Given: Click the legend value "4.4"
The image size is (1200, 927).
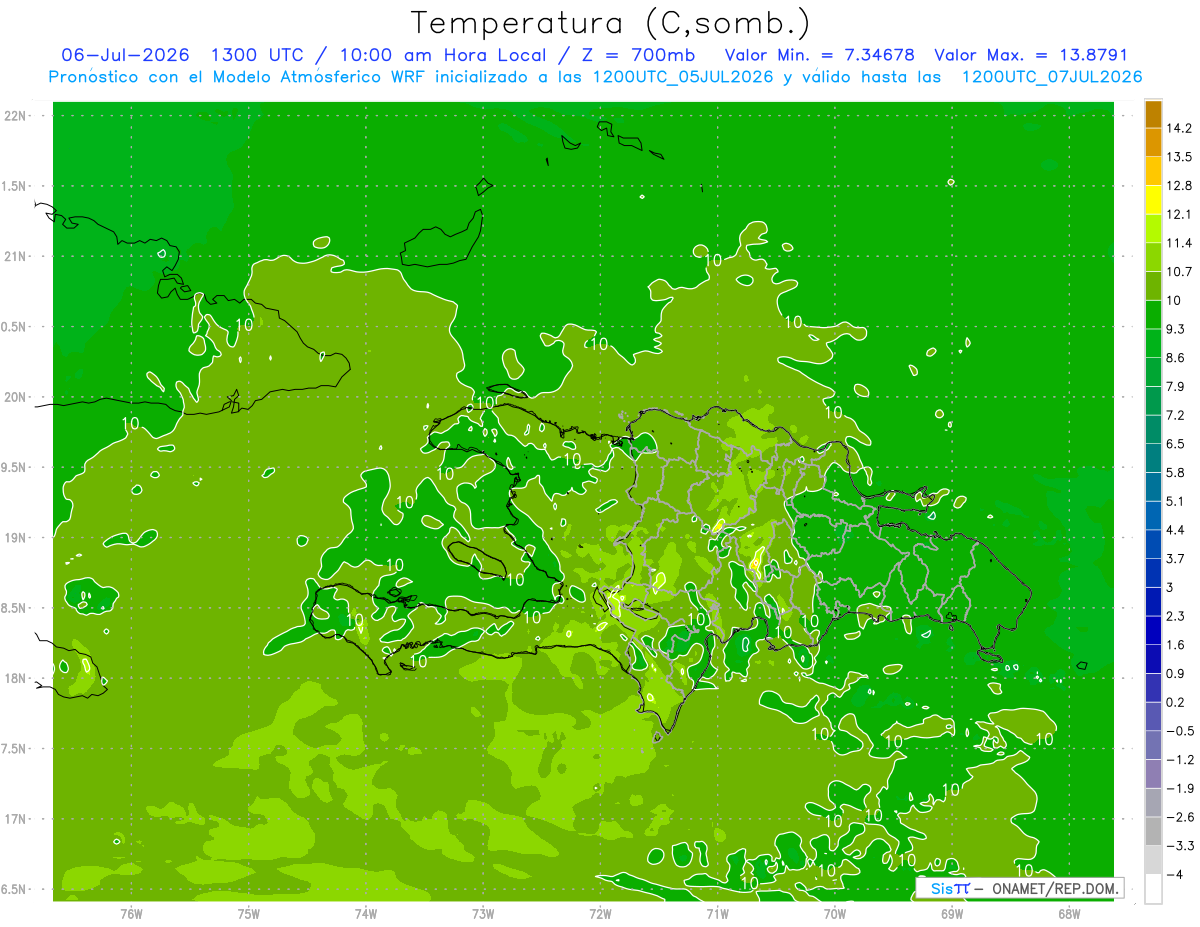Looking at the screenshot, I should (1177, 530).
